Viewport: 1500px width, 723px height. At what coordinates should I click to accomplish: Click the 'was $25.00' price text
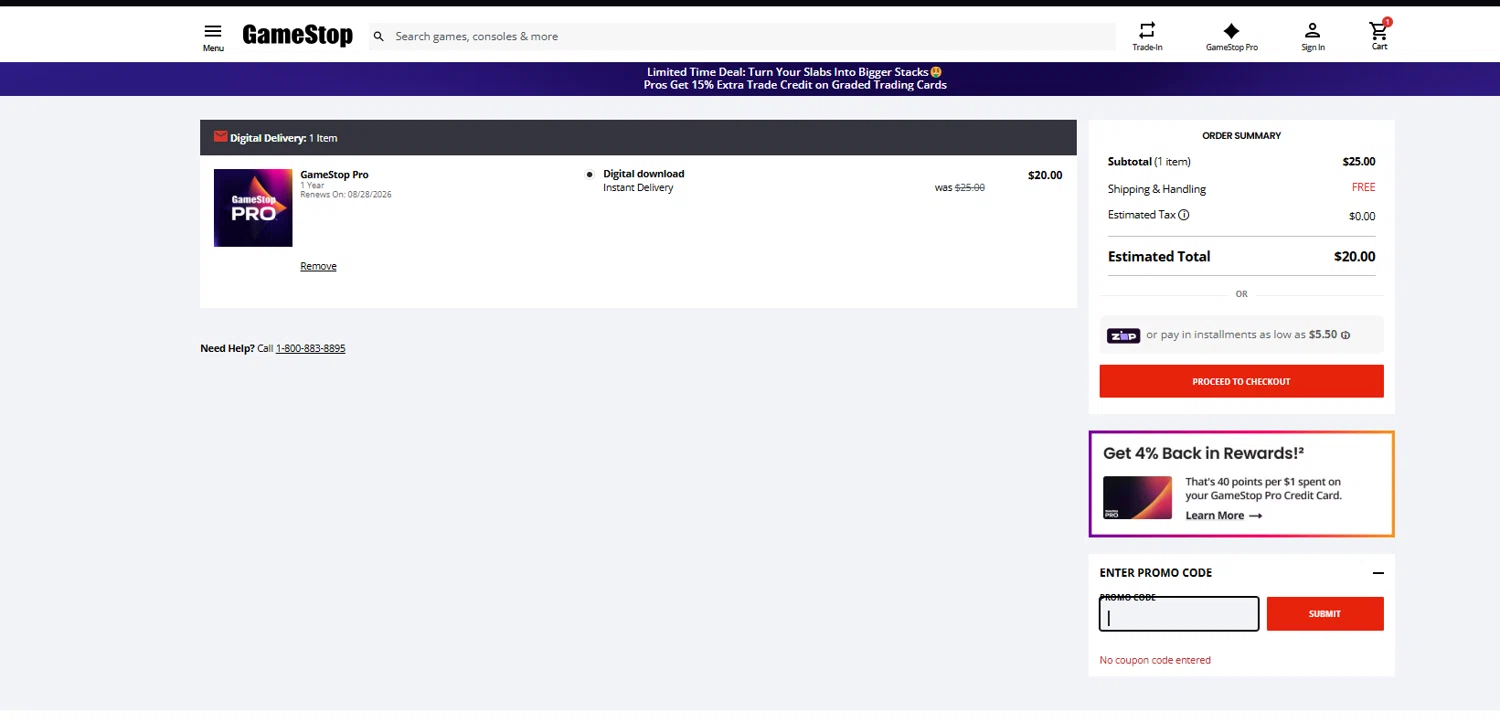coord(959,188)
